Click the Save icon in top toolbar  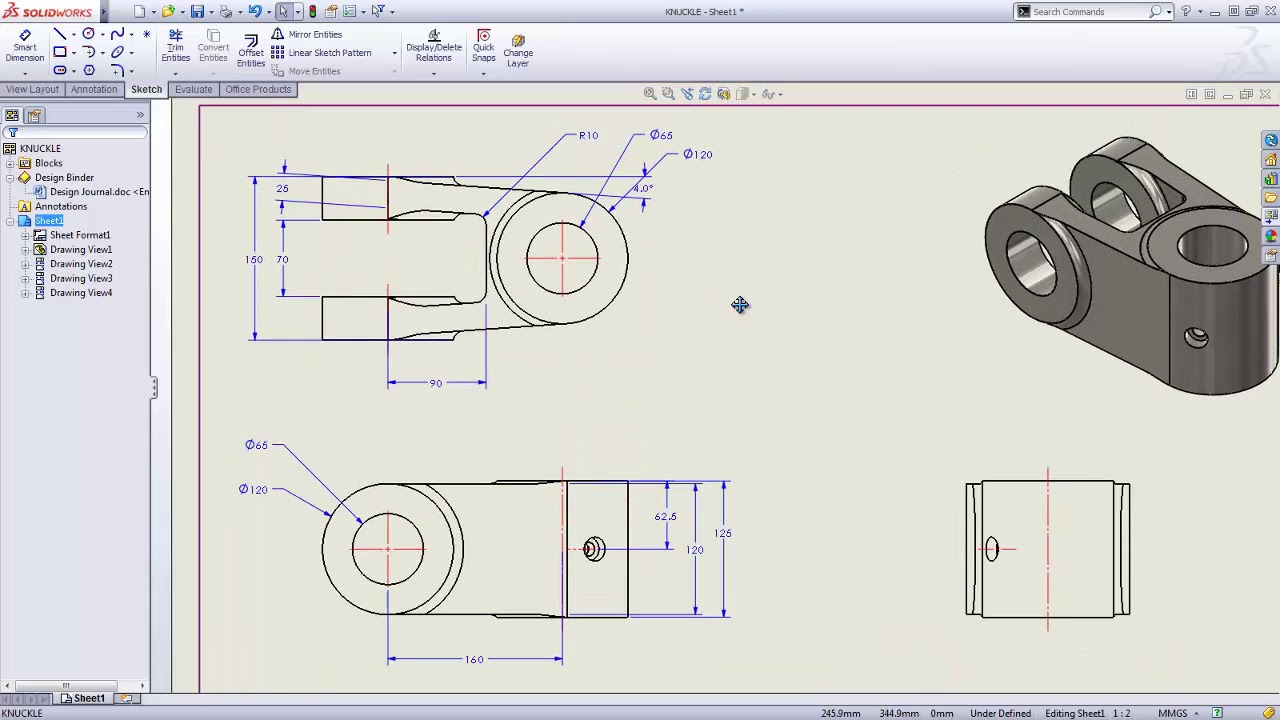coord(197,12)
